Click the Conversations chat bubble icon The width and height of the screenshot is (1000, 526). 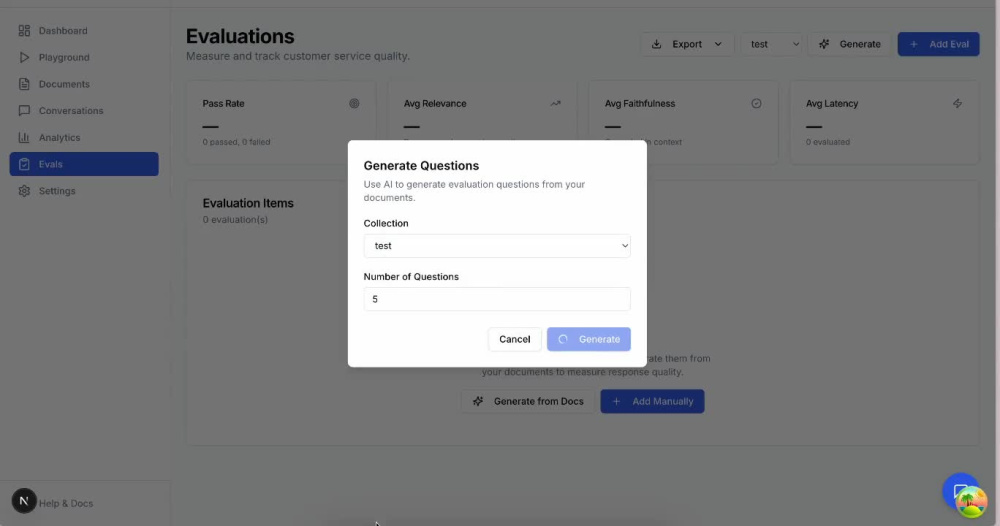point(24,111)
